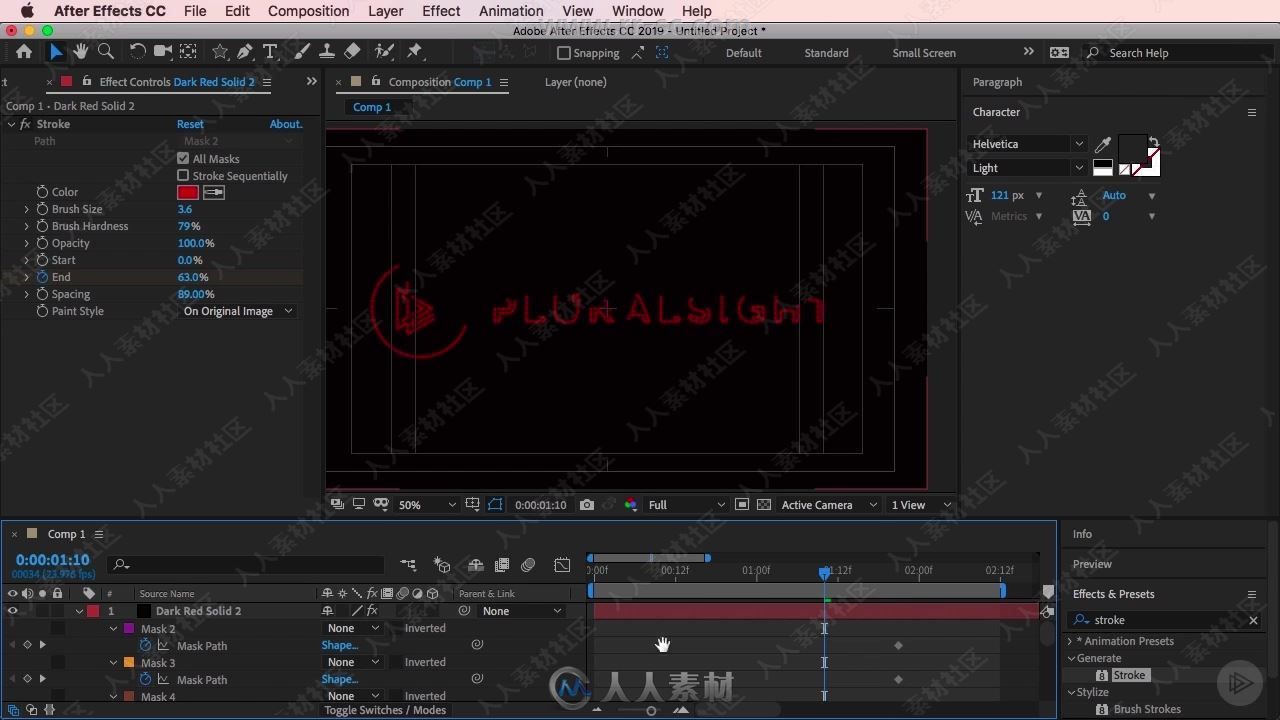The height and width of the screenshot is (720, 1280).
Task: Expand the Animation Presets category
Action: point(1070,641)
